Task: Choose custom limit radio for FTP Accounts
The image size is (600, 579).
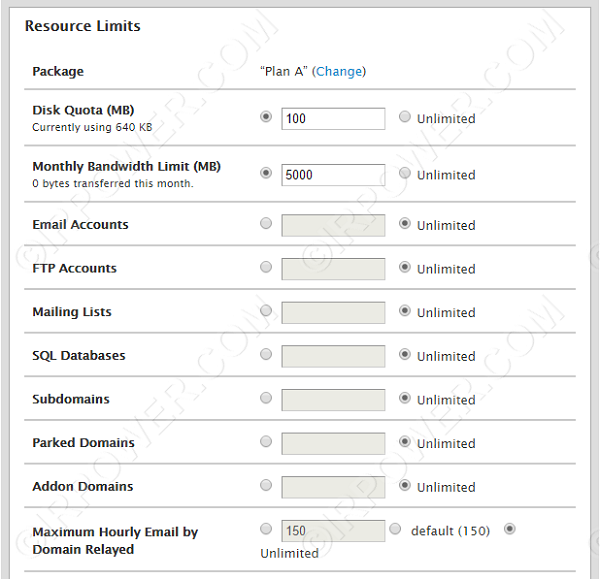Action: click(x=266, y=268)
